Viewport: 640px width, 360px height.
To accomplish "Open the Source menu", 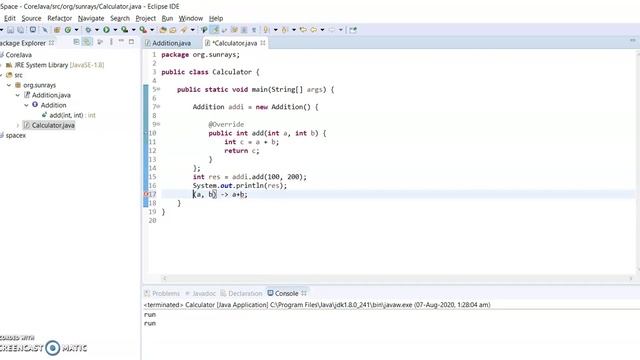I will pos(31,18).
